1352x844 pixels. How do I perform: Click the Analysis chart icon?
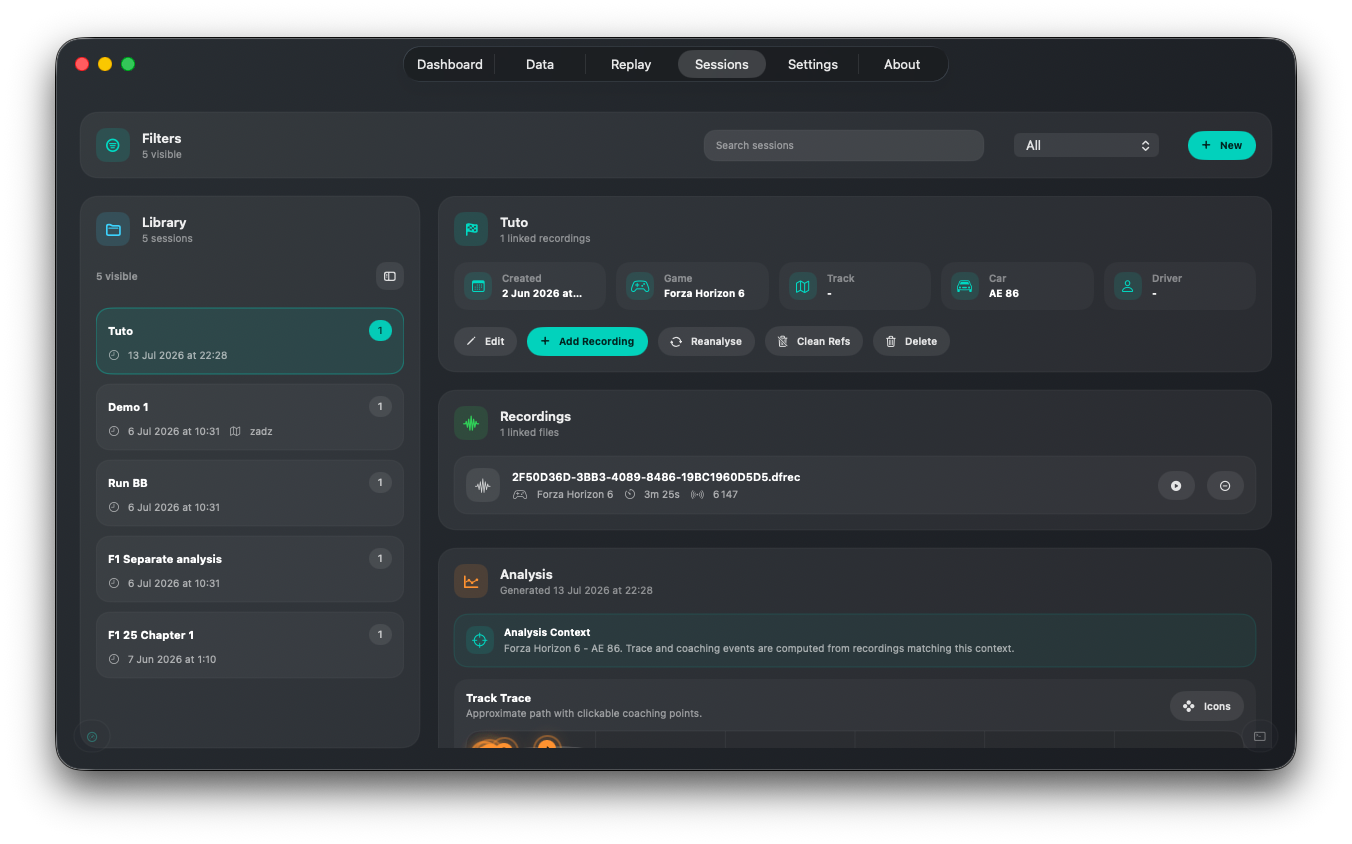471,581
